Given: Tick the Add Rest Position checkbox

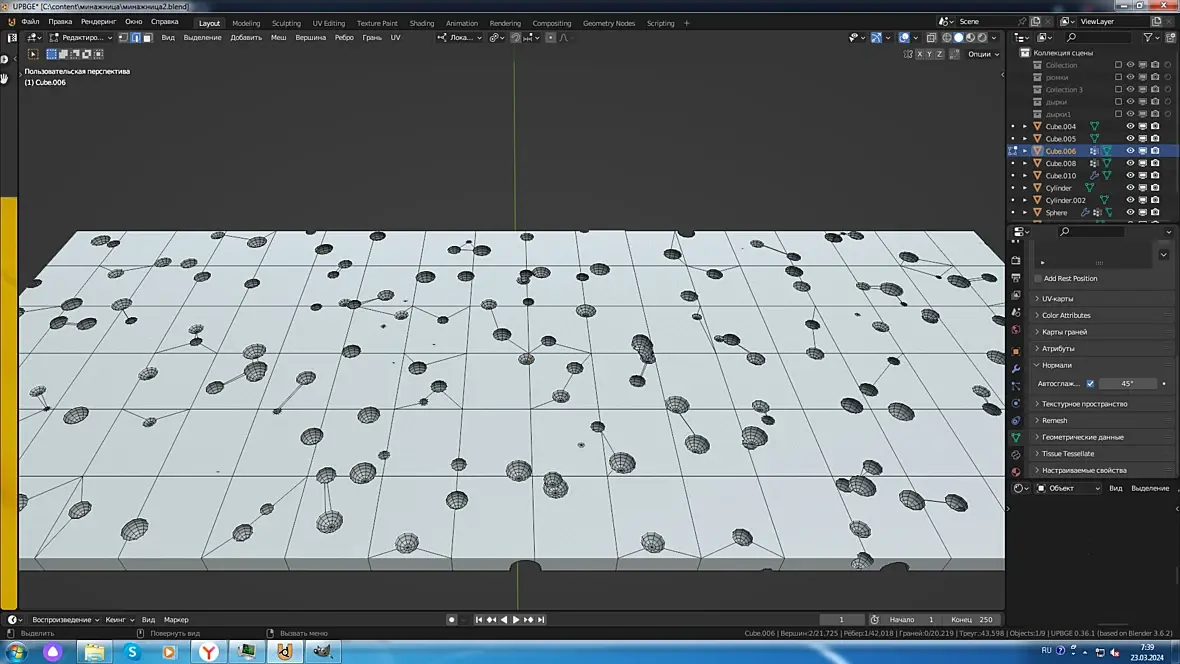Looking at the screenshot, I should pos(1038,279).
